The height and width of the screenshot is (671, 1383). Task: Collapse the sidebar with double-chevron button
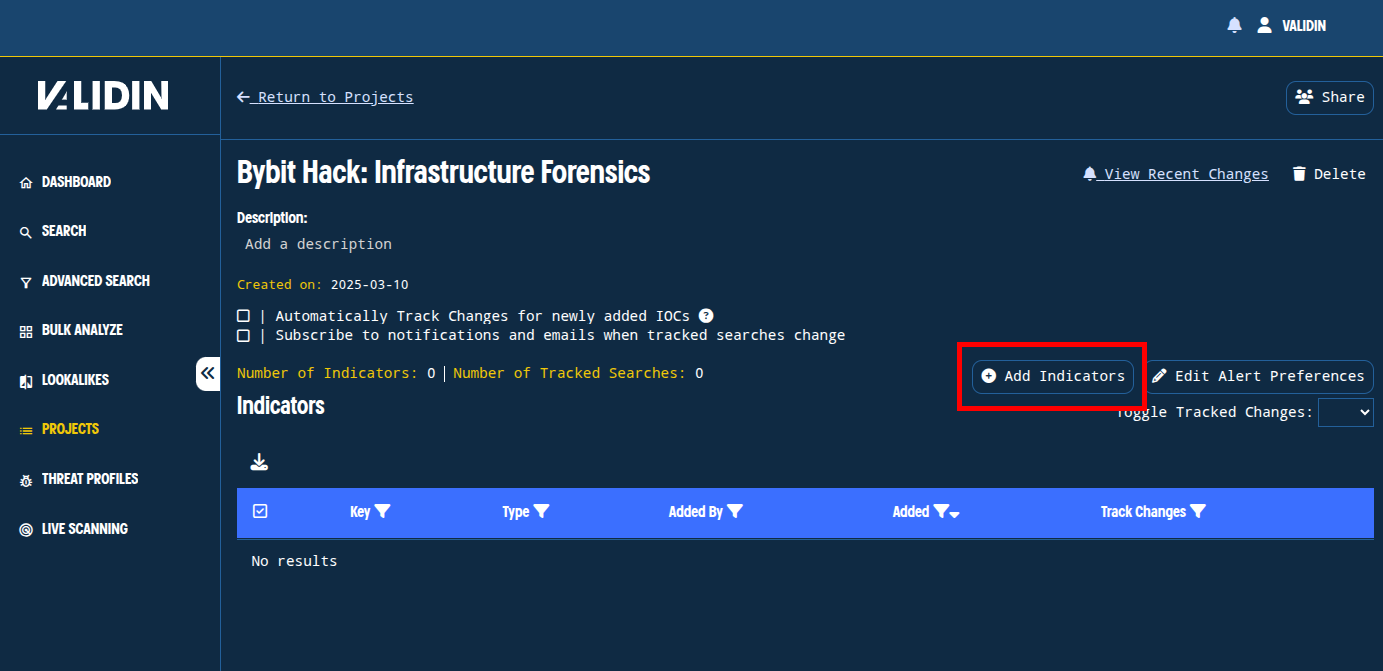[208, 374]
